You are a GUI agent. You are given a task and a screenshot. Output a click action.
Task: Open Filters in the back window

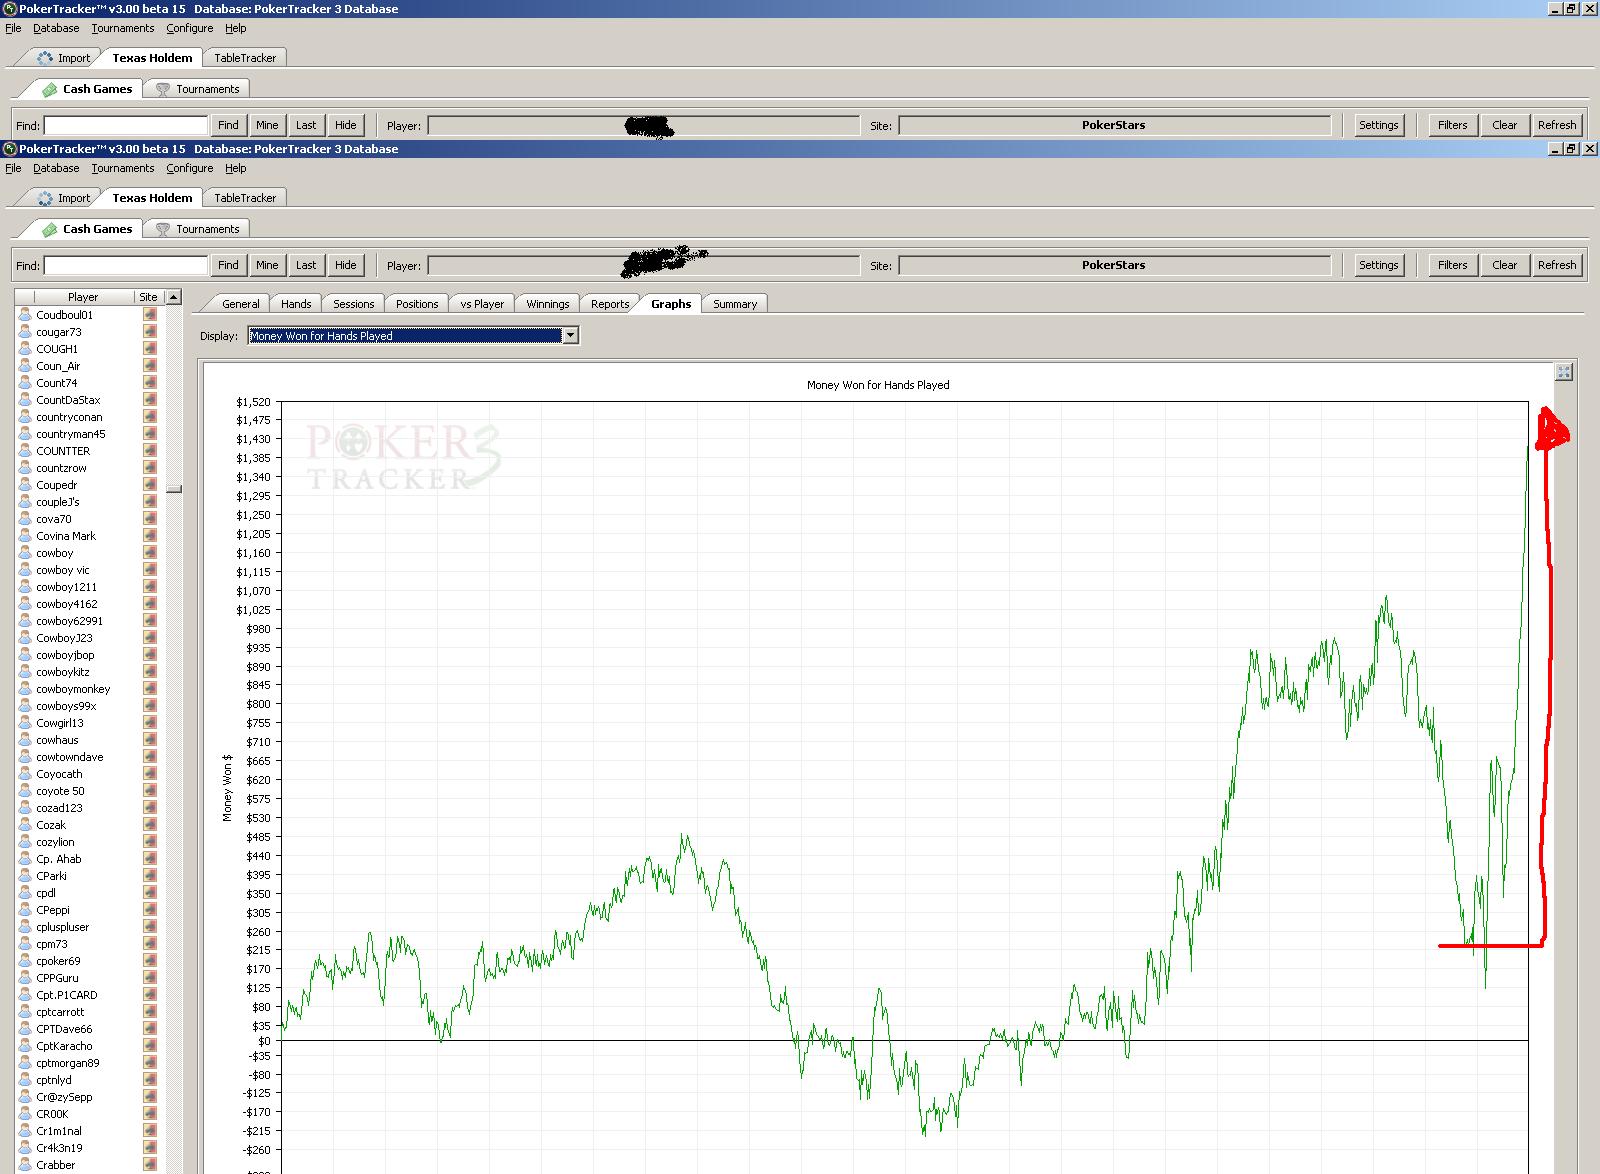pyautogui.click(x=1452, y=125)
